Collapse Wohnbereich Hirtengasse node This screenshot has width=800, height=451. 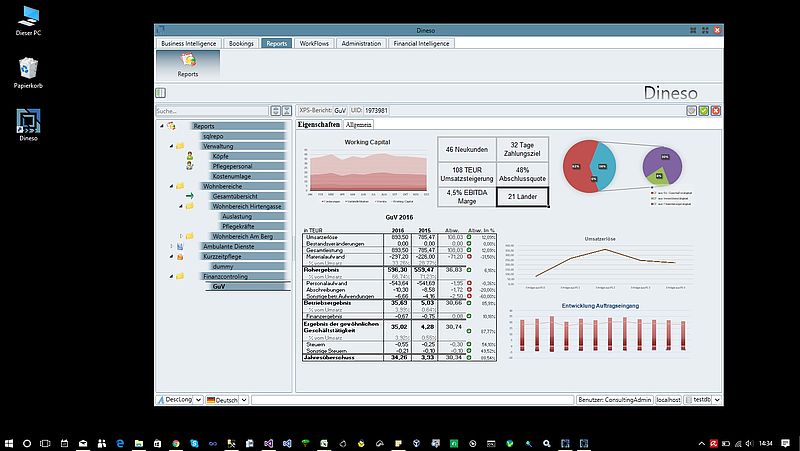click(x=181, y=206)
